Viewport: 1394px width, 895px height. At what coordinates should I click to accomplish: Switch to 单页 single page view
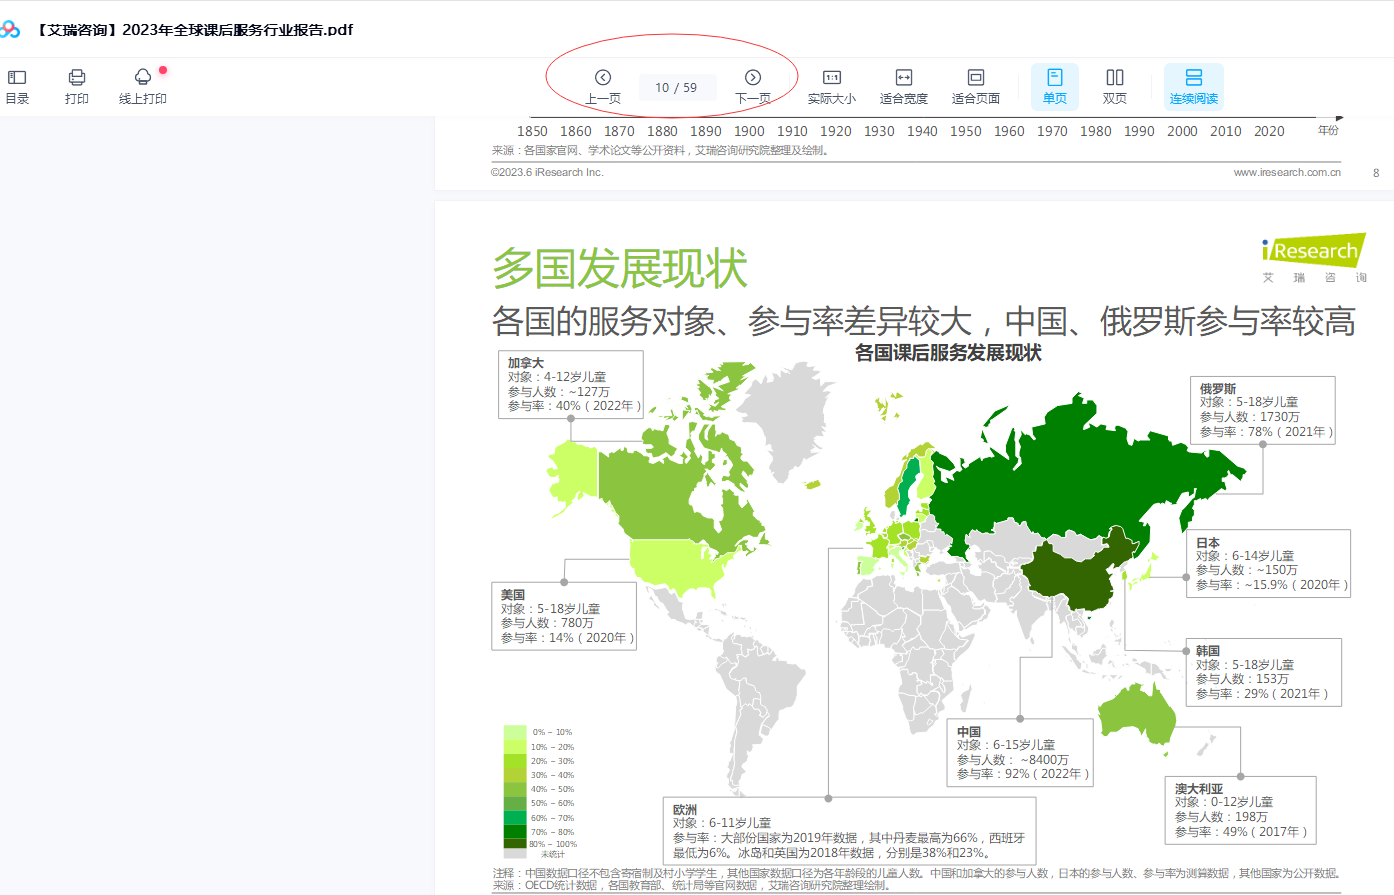pos(1054,86)
